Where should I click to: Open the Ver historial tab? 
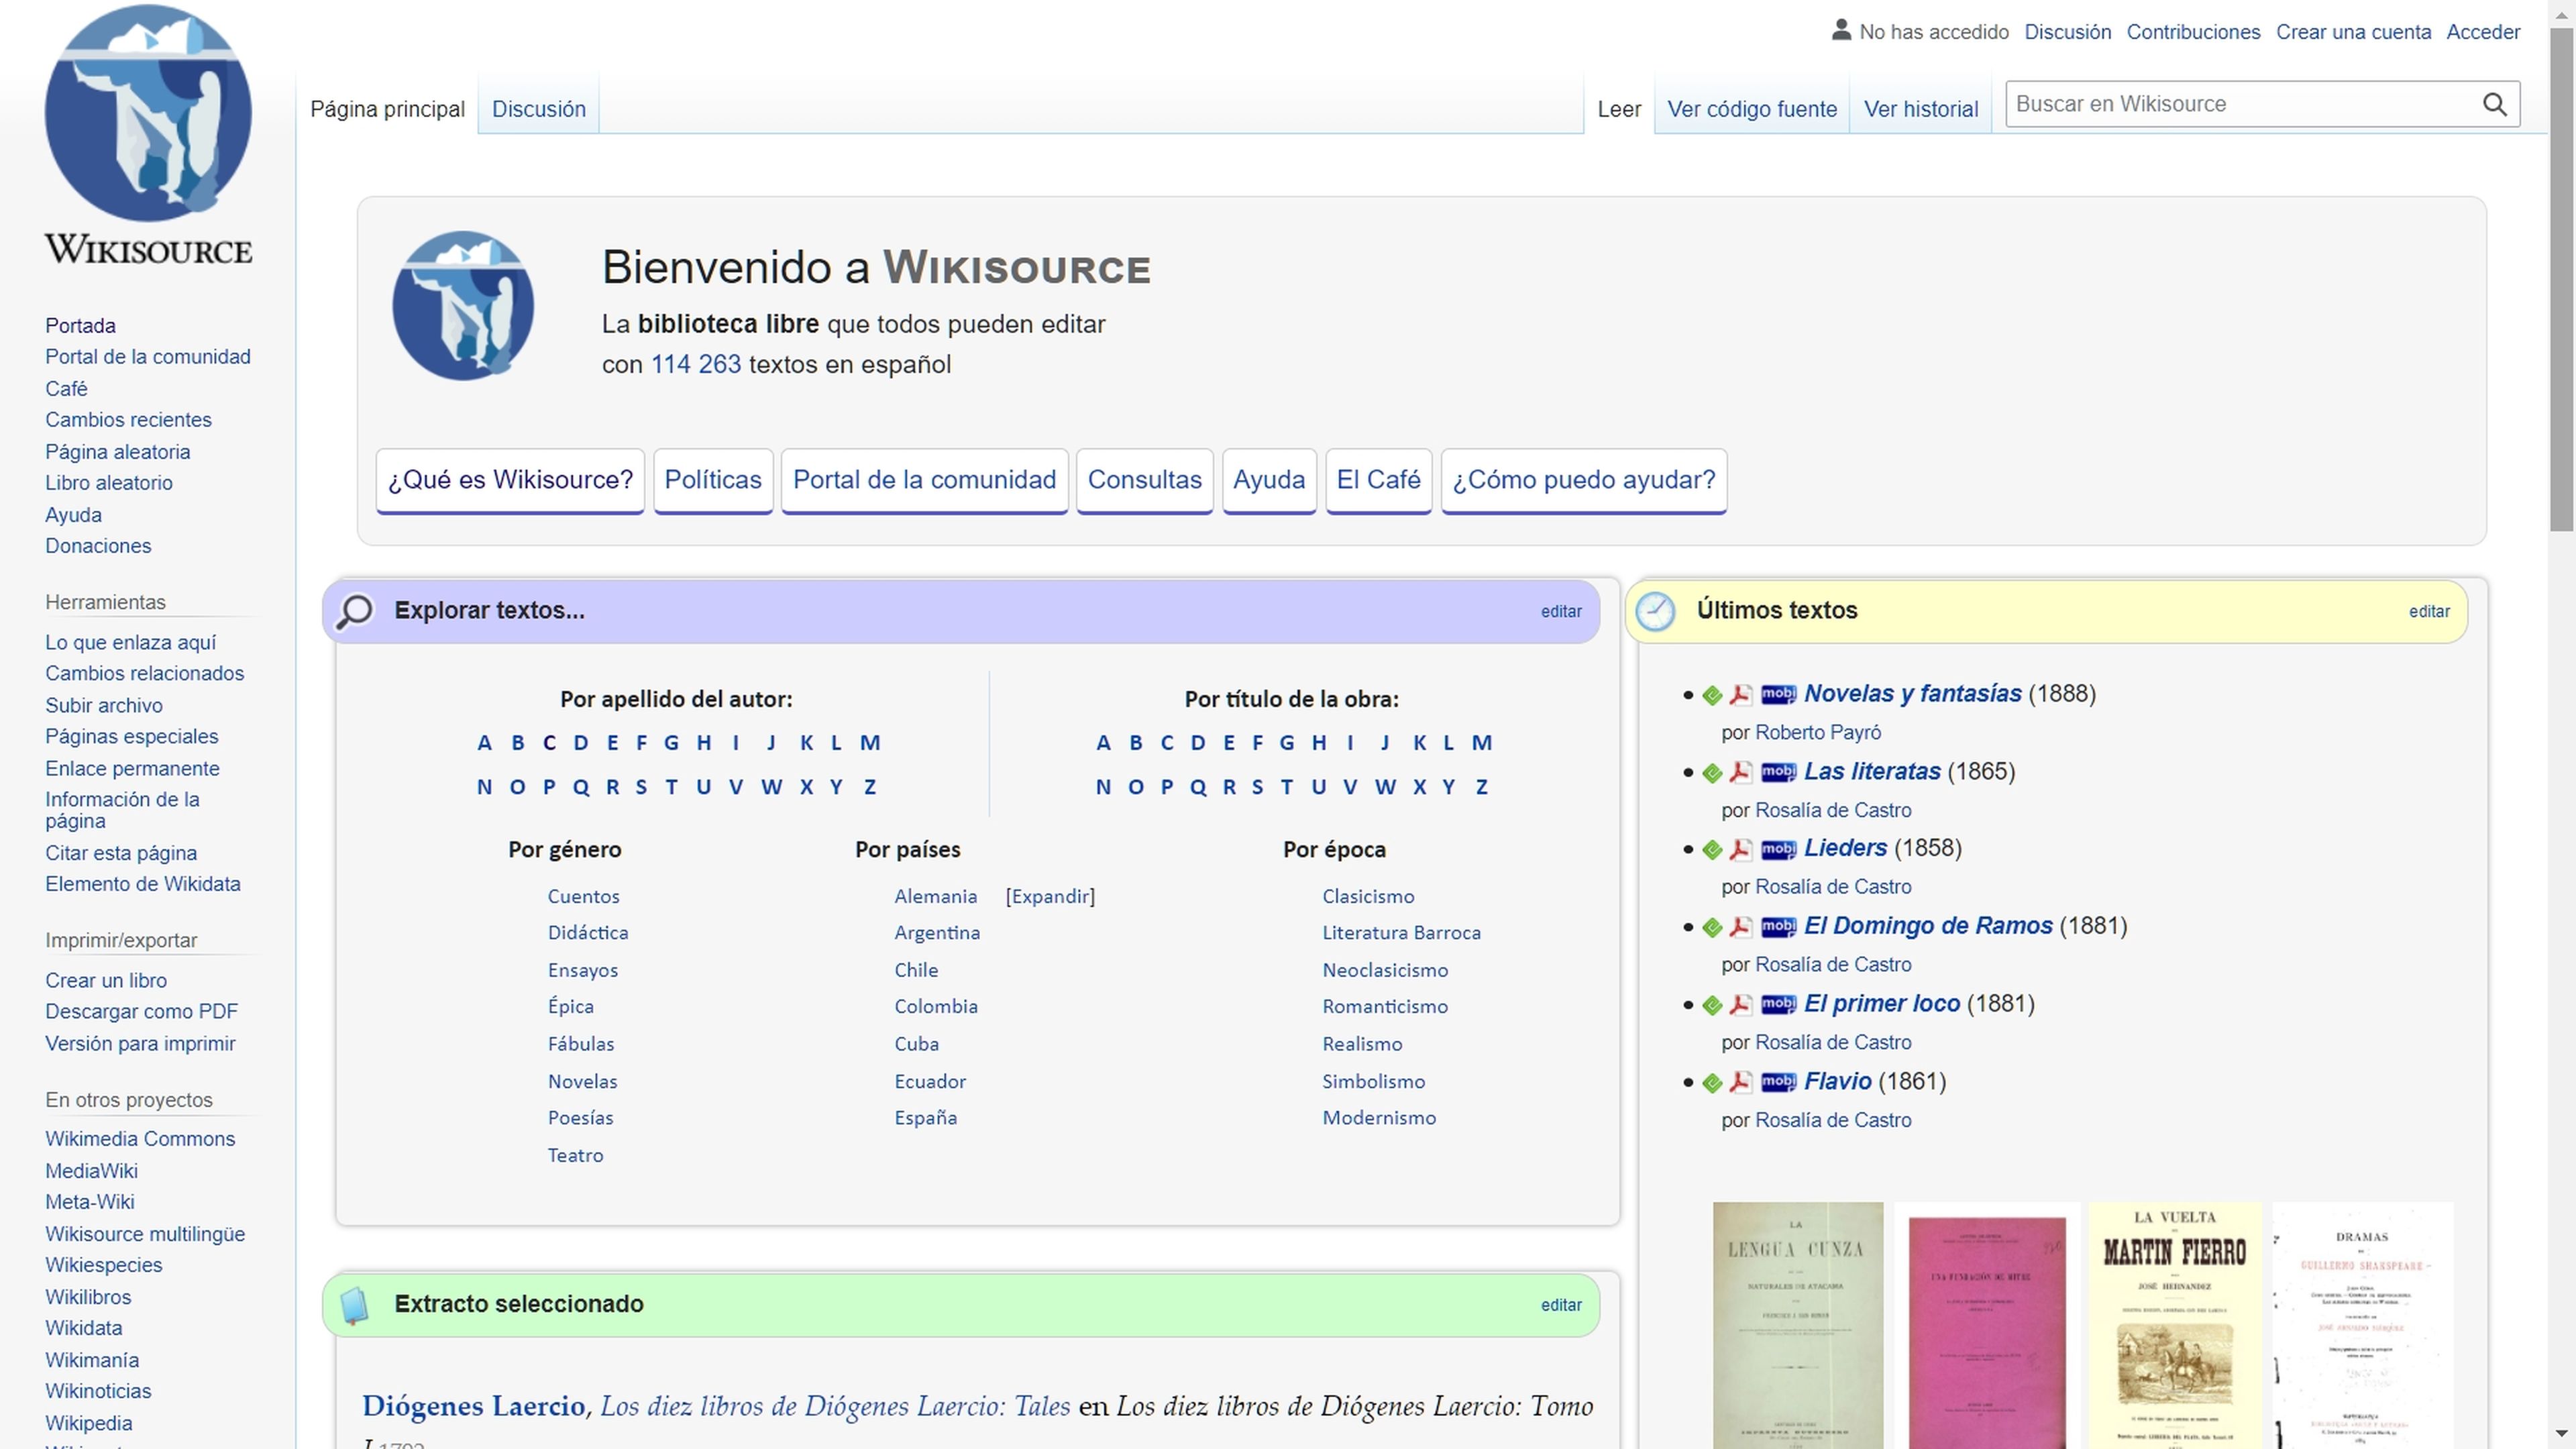[1921, 109]
